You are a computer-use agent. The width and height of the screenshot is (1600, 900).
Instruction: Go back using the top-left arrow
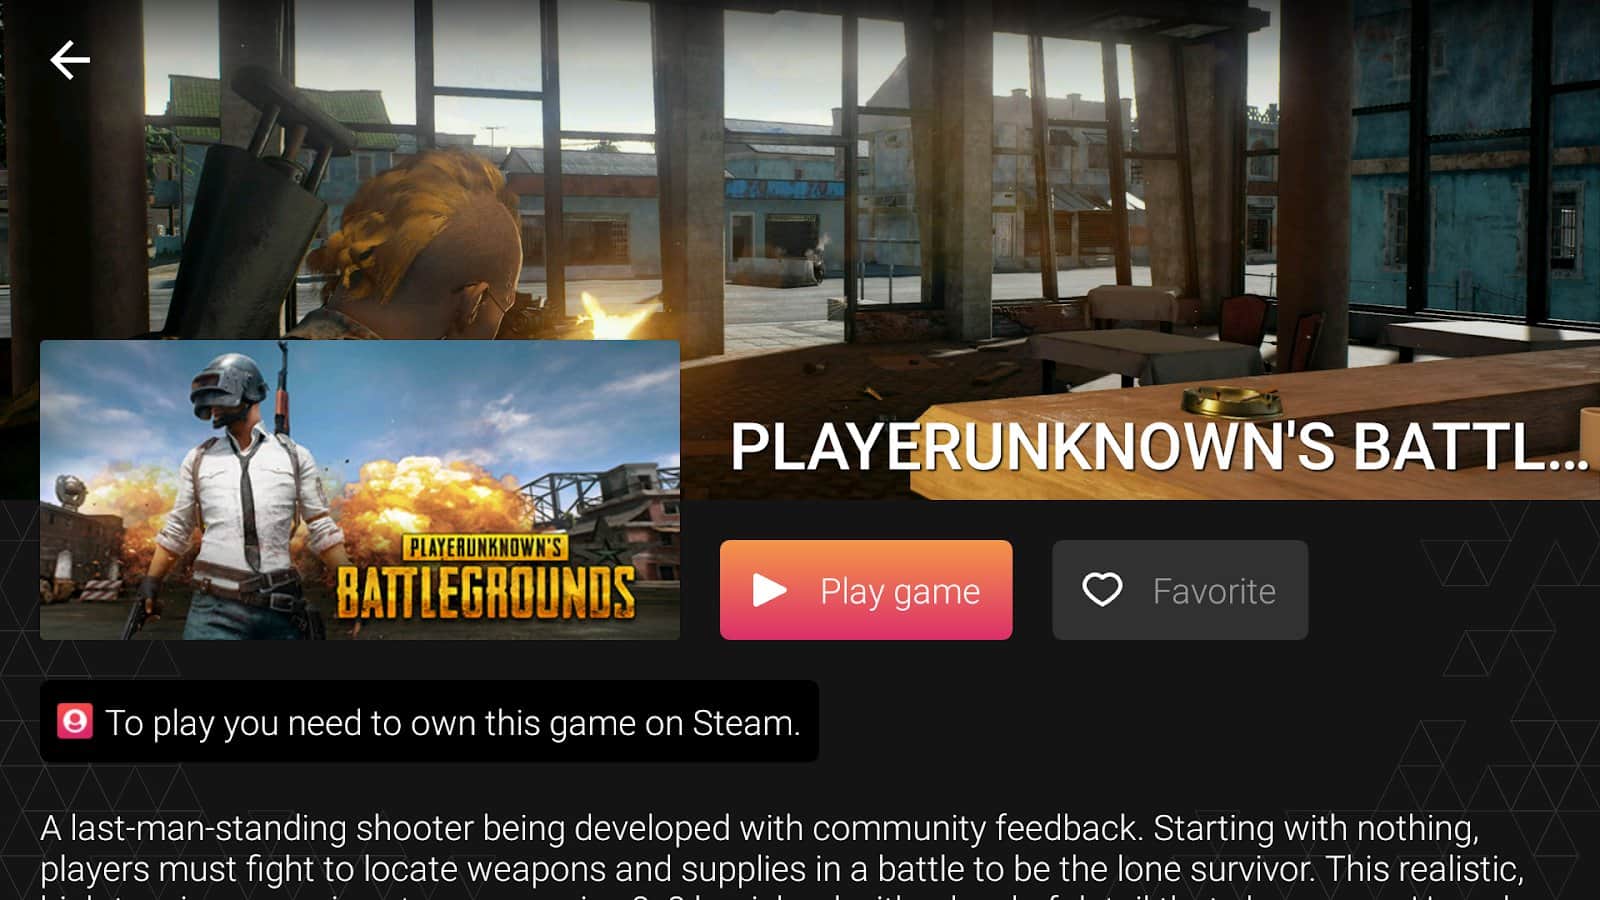point(70,60)
